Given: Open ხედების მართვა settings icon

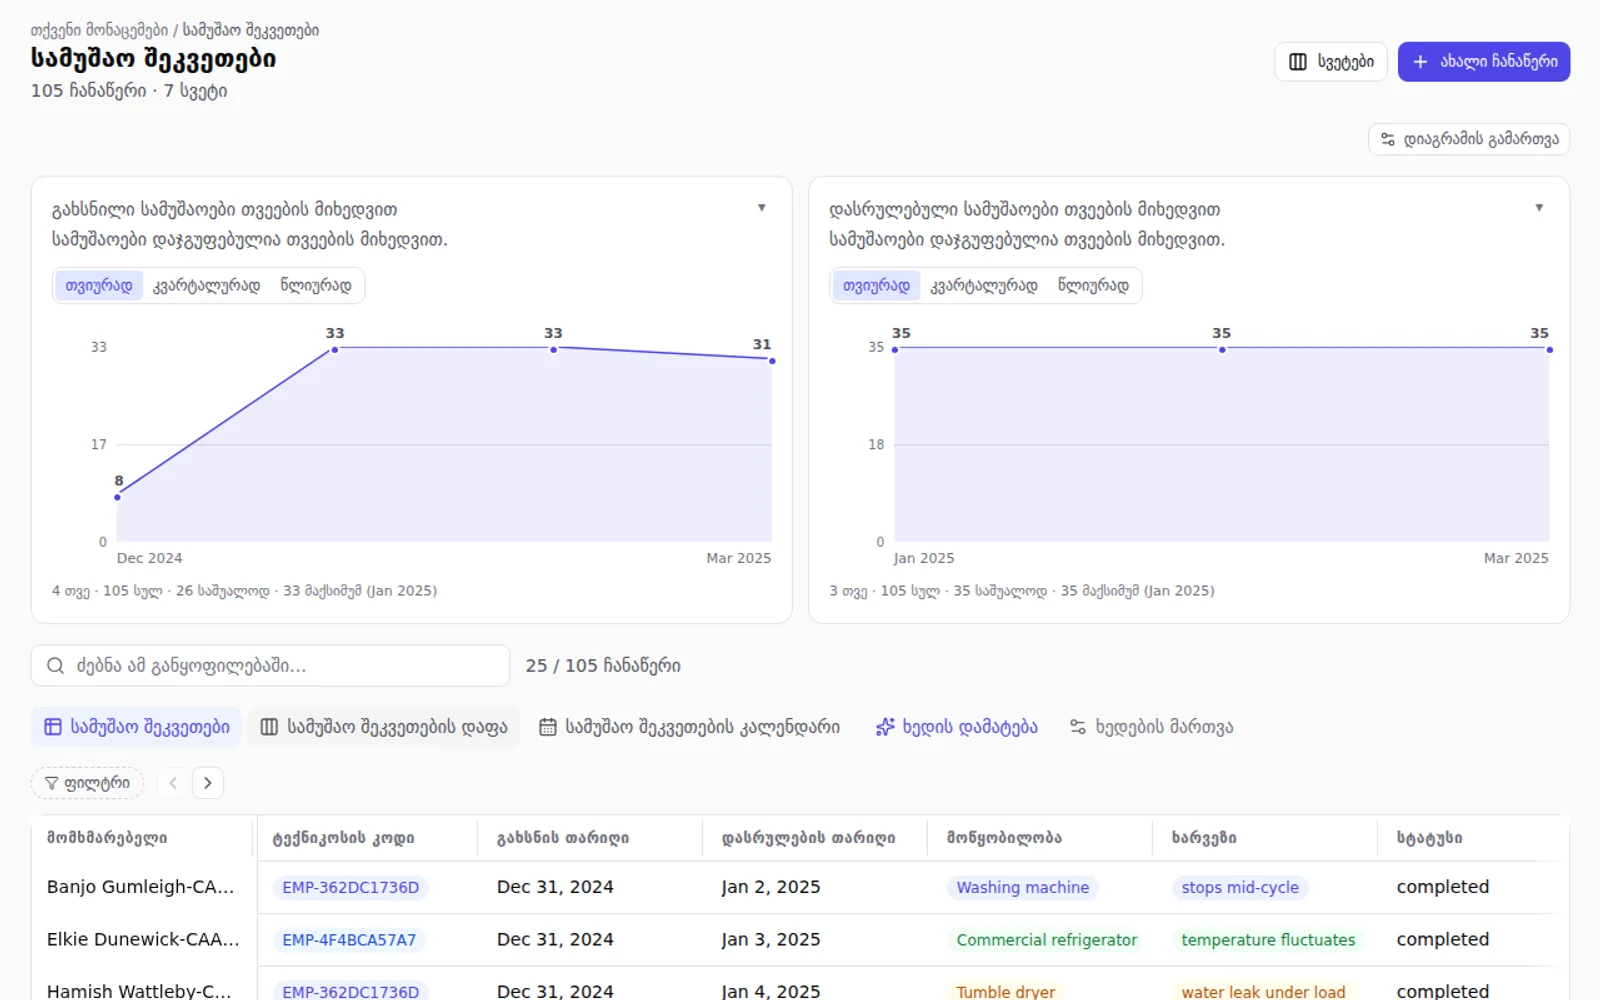Looking at the screenshot, I should pos(1078,727).
